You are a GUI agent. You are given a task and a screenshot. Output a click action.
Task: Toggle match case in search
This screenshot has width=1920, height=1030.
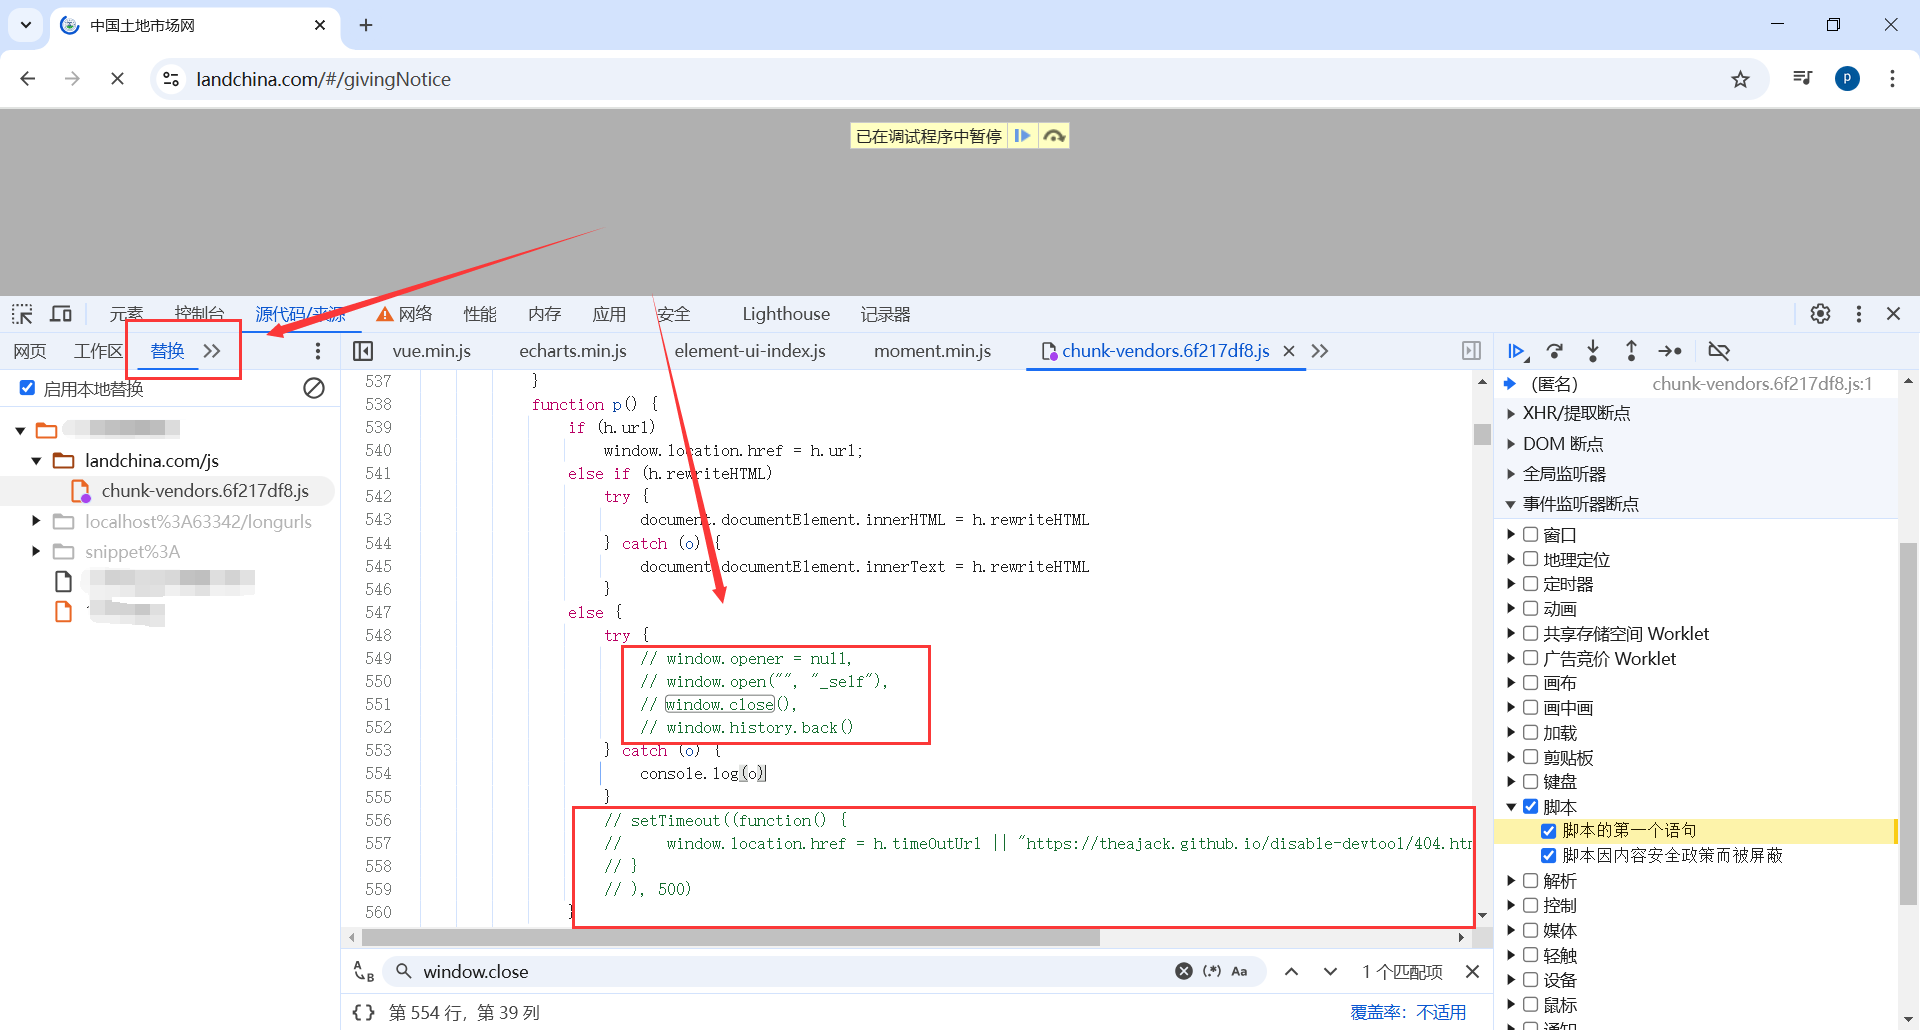(x=1239, y=971)
